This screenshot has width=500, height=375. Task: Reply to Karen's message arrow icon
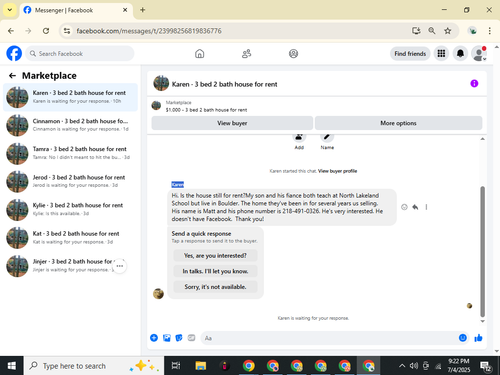click(x=415, y=207)
